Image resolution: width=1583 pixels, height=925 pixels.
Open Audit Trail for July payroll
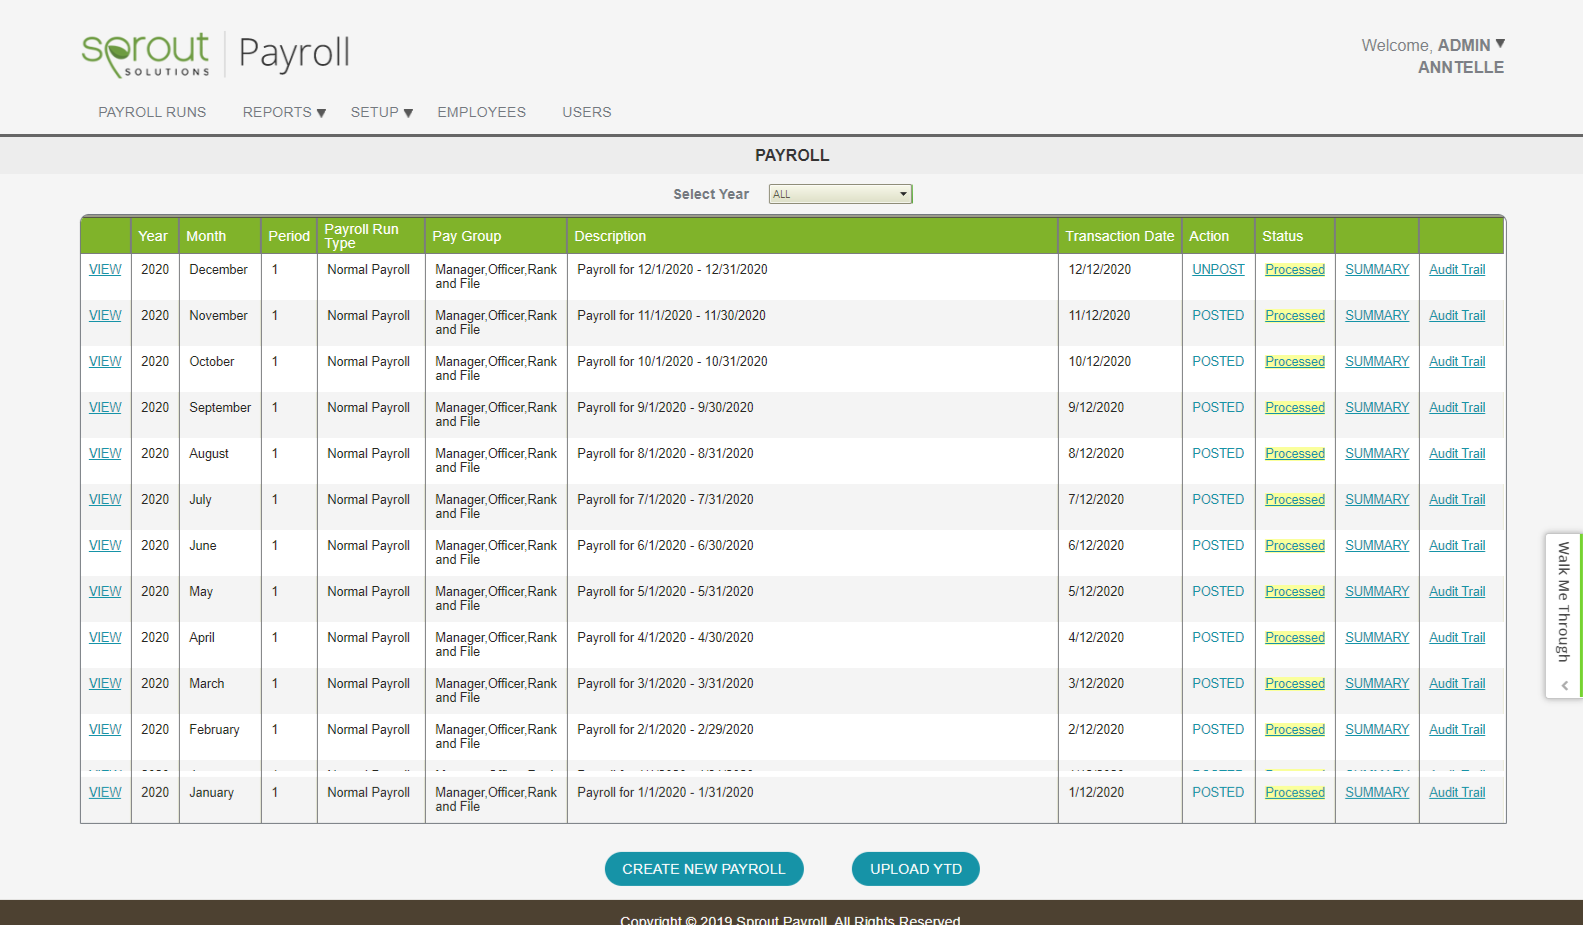[1457, 499]
